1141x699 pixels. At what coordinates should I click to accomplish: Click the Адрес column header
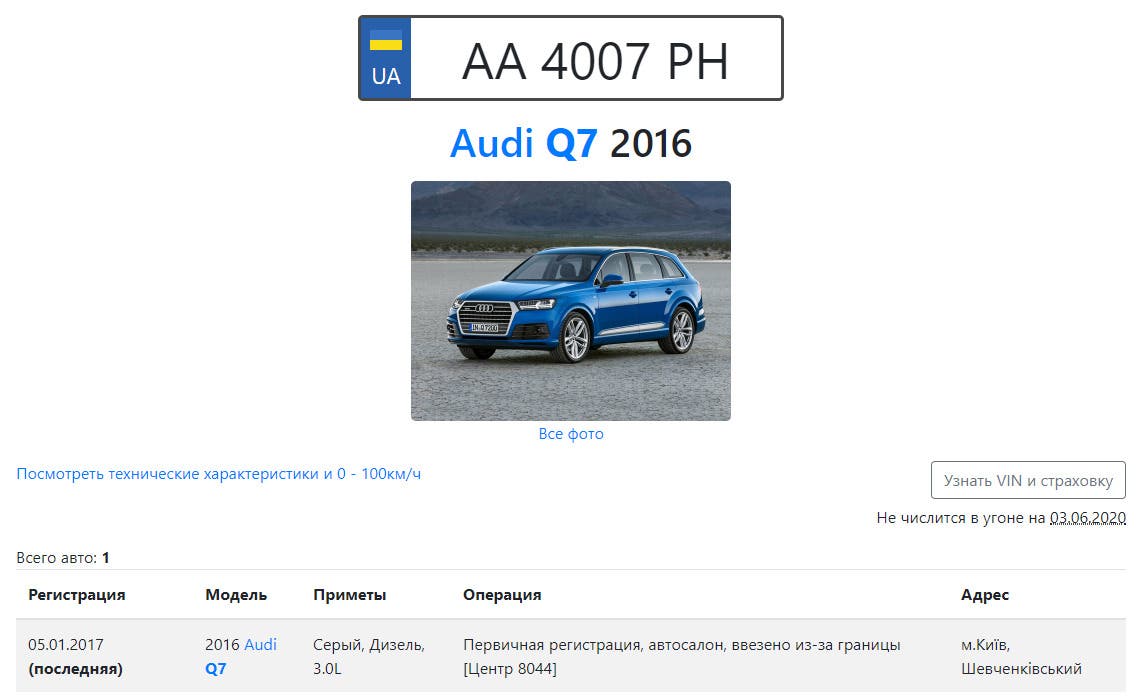click(985, 594)
